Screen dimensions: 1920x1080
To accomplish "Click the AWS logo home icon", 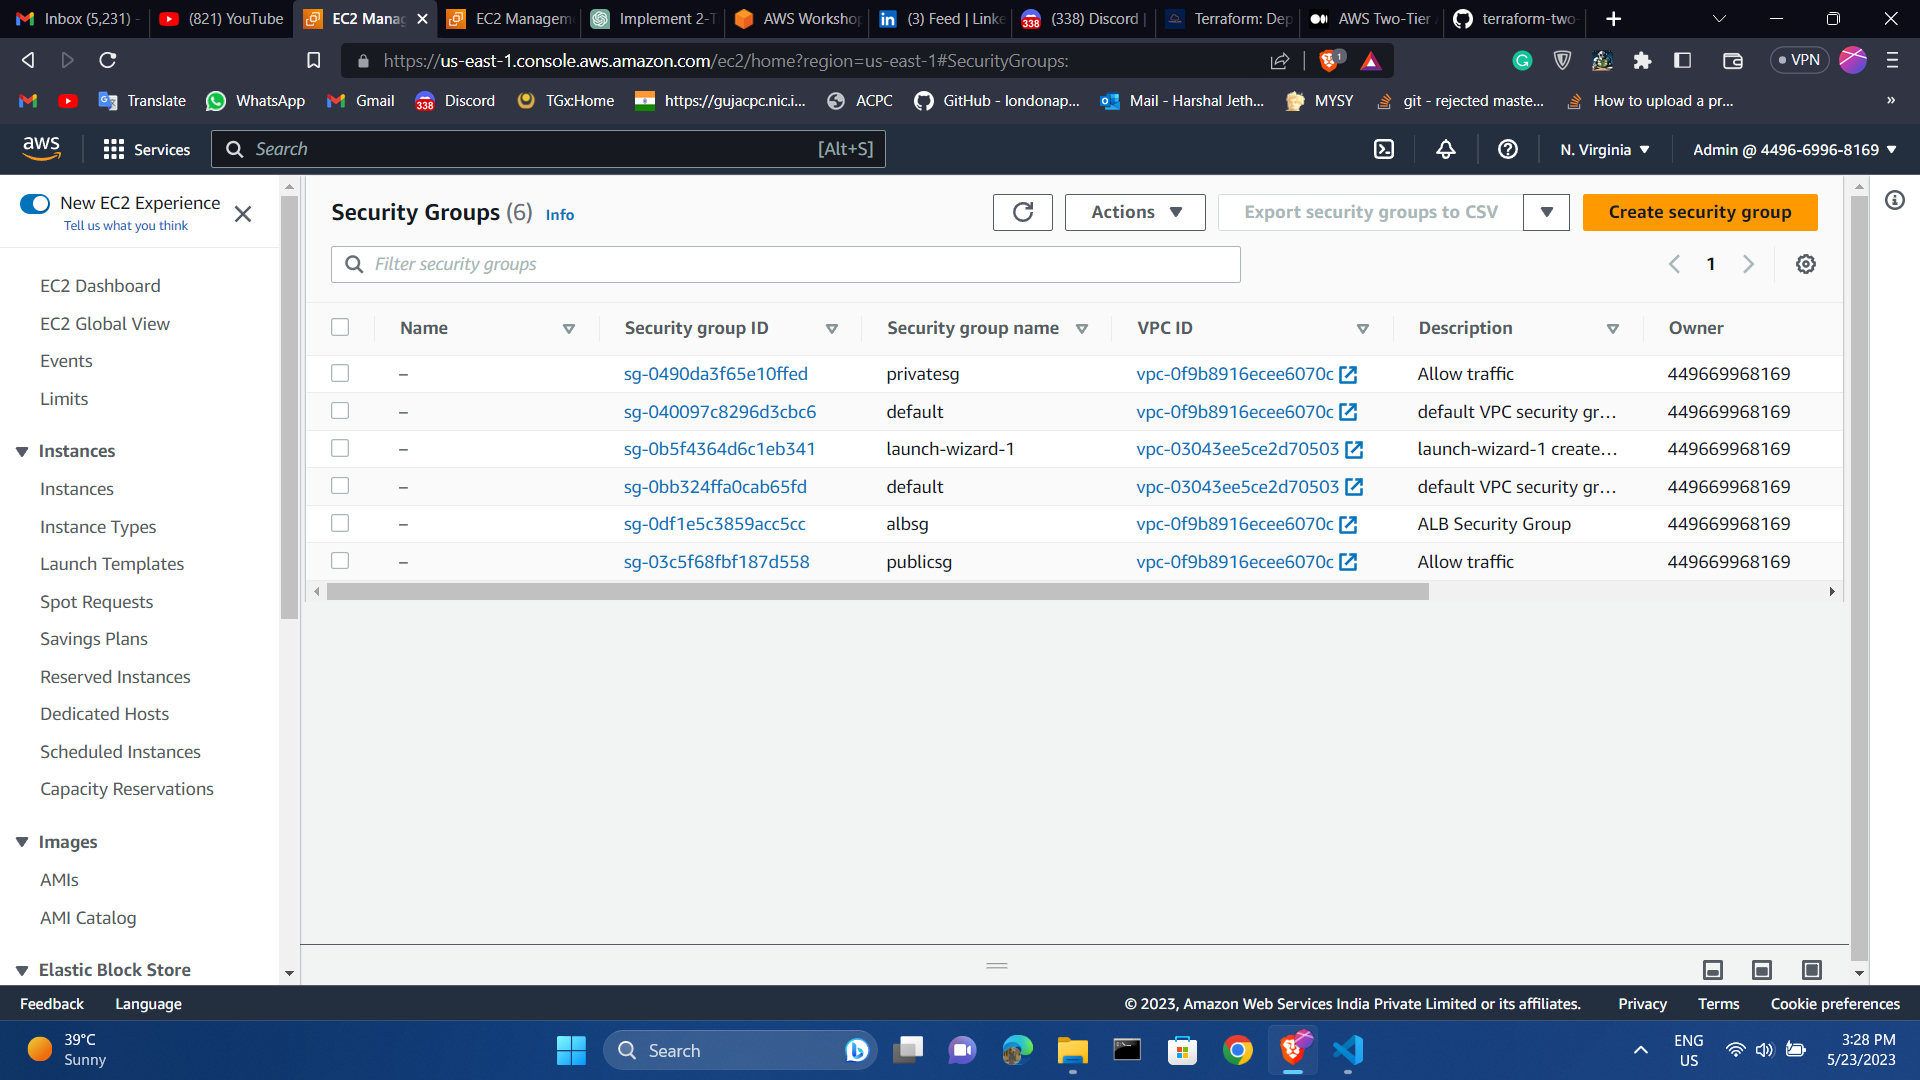I will point(42,148).
